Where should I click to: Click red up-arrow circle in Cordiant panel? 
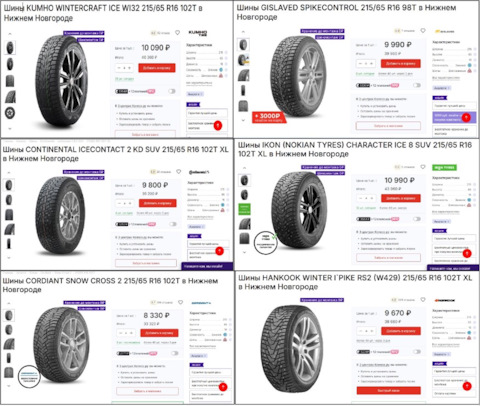click(x=223, y=387)
